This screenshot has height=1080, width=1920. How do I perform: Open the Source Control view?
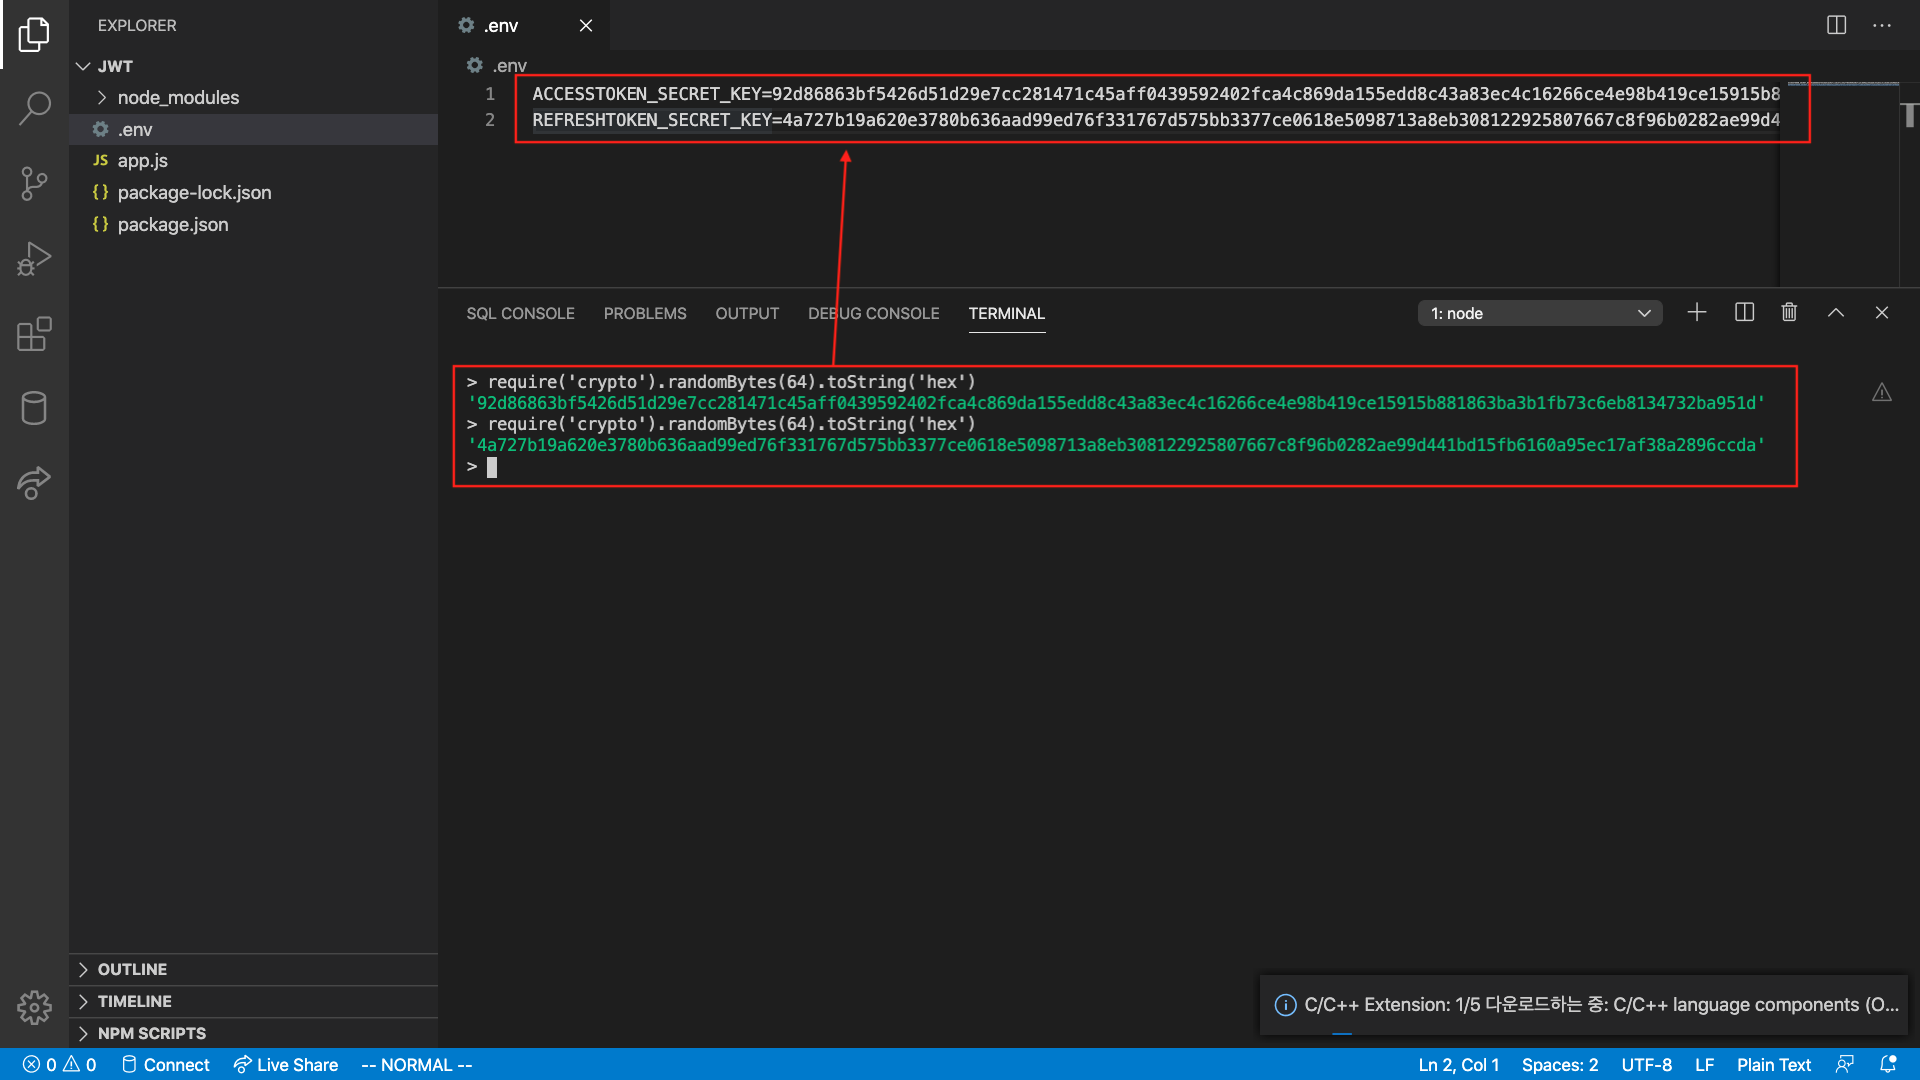pos(34,183)
